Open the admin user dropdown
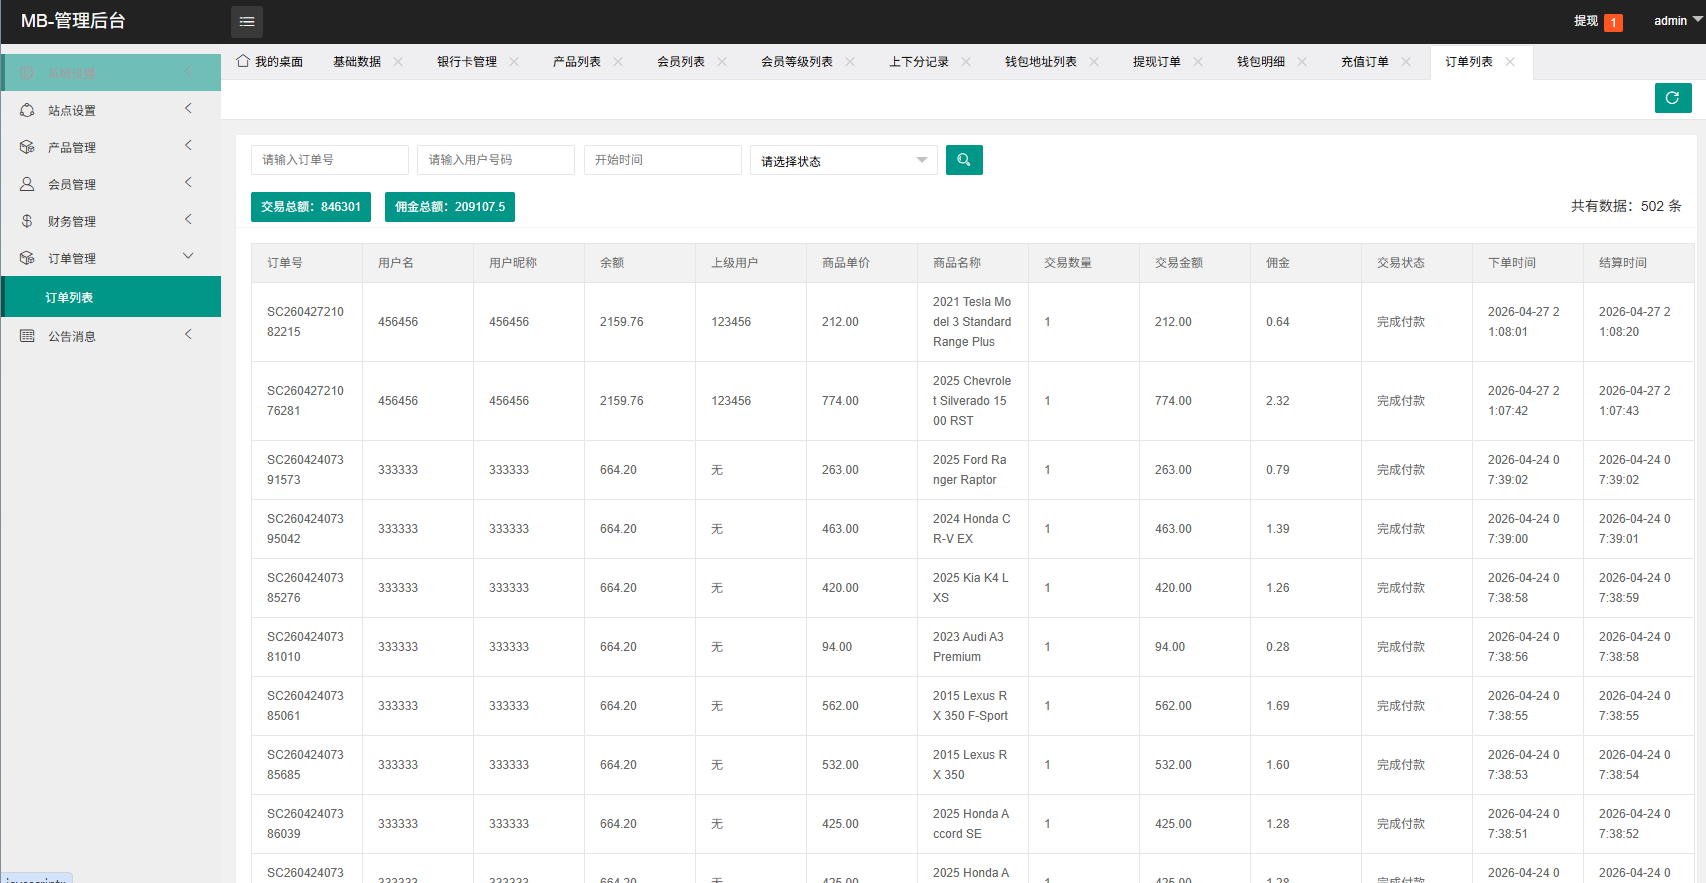 coord(1678,21)
